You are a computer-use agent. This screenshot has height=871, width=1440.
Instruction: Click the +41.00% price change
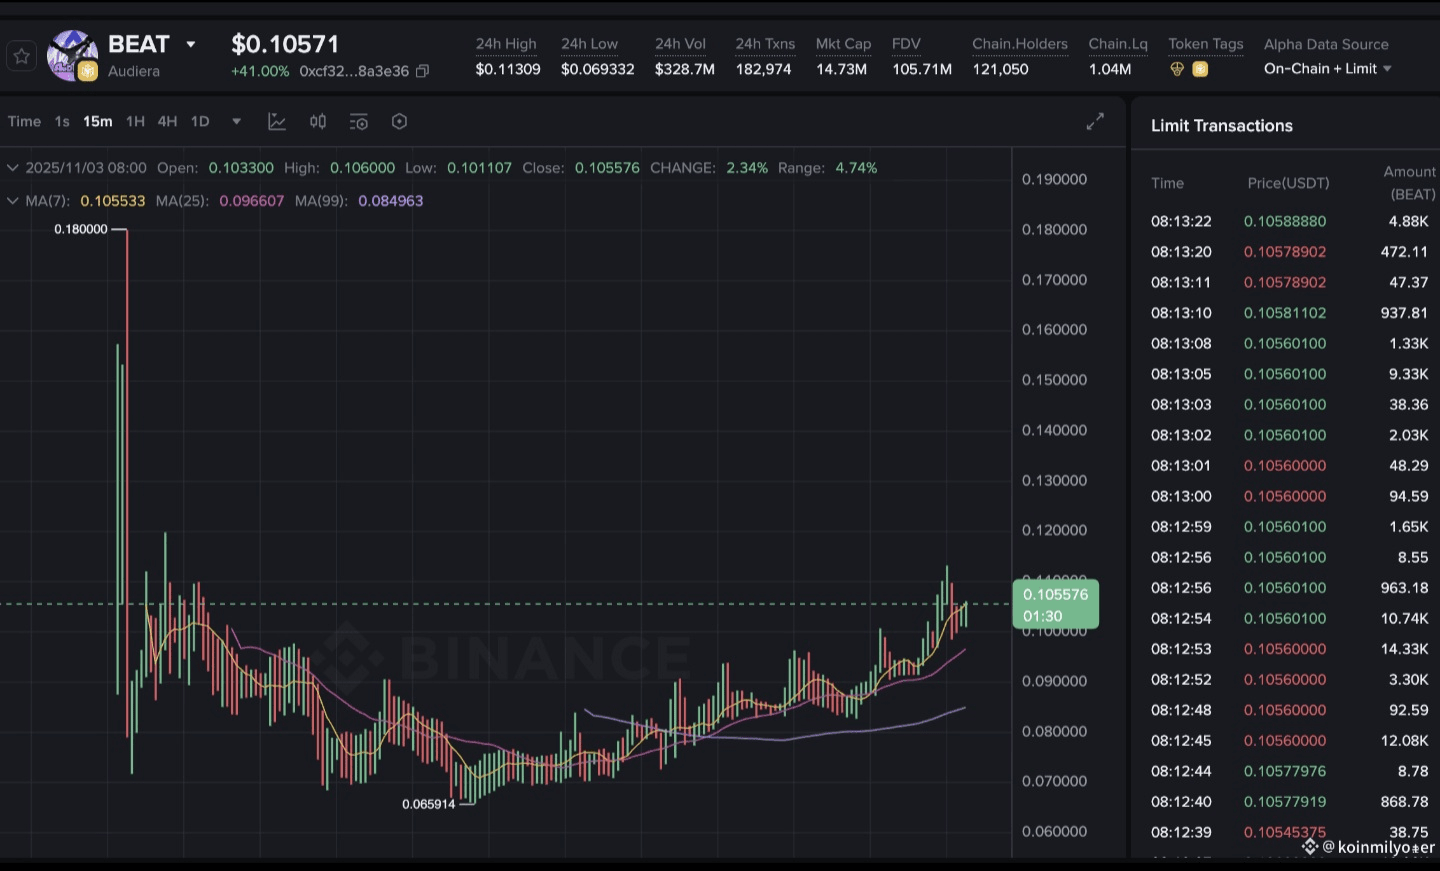pos(260,71)
